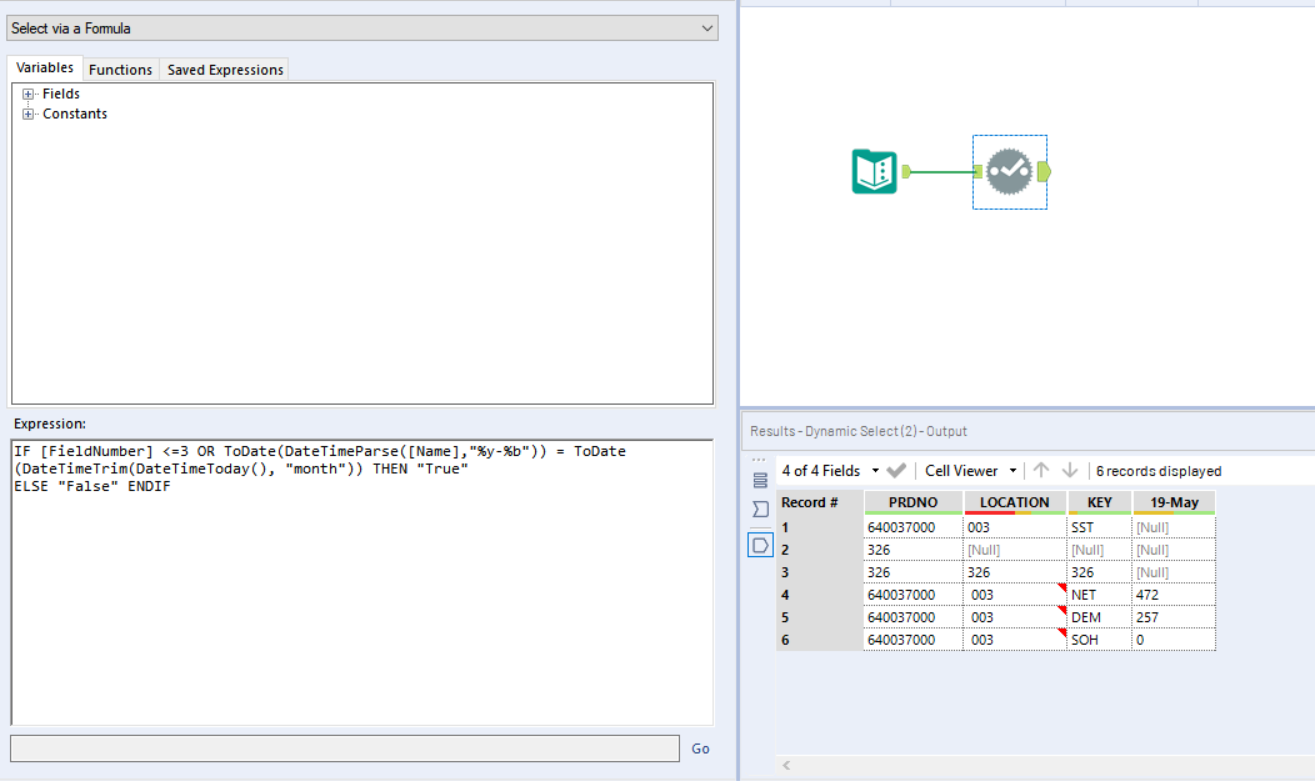Switch to the Functions tab
Screen dimensions: 1315x781
pos(120,69)
